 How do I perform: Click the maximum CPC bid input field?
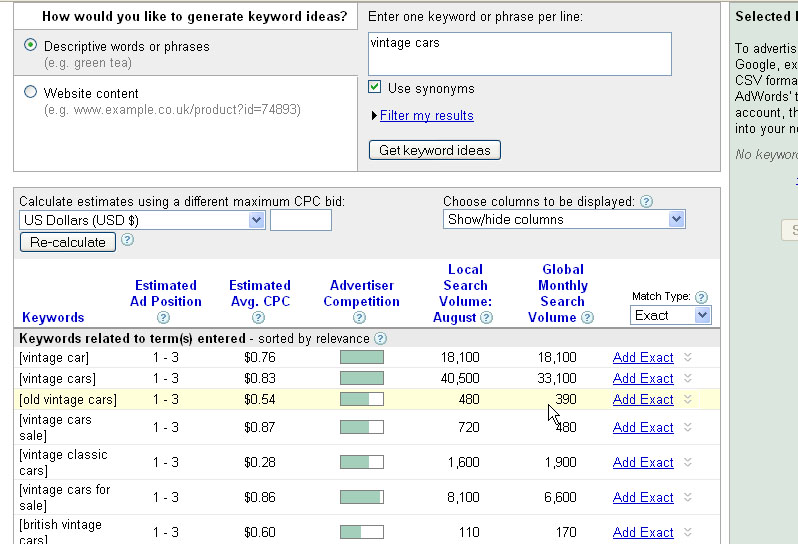pyautogui.click(x=301, y=220)
